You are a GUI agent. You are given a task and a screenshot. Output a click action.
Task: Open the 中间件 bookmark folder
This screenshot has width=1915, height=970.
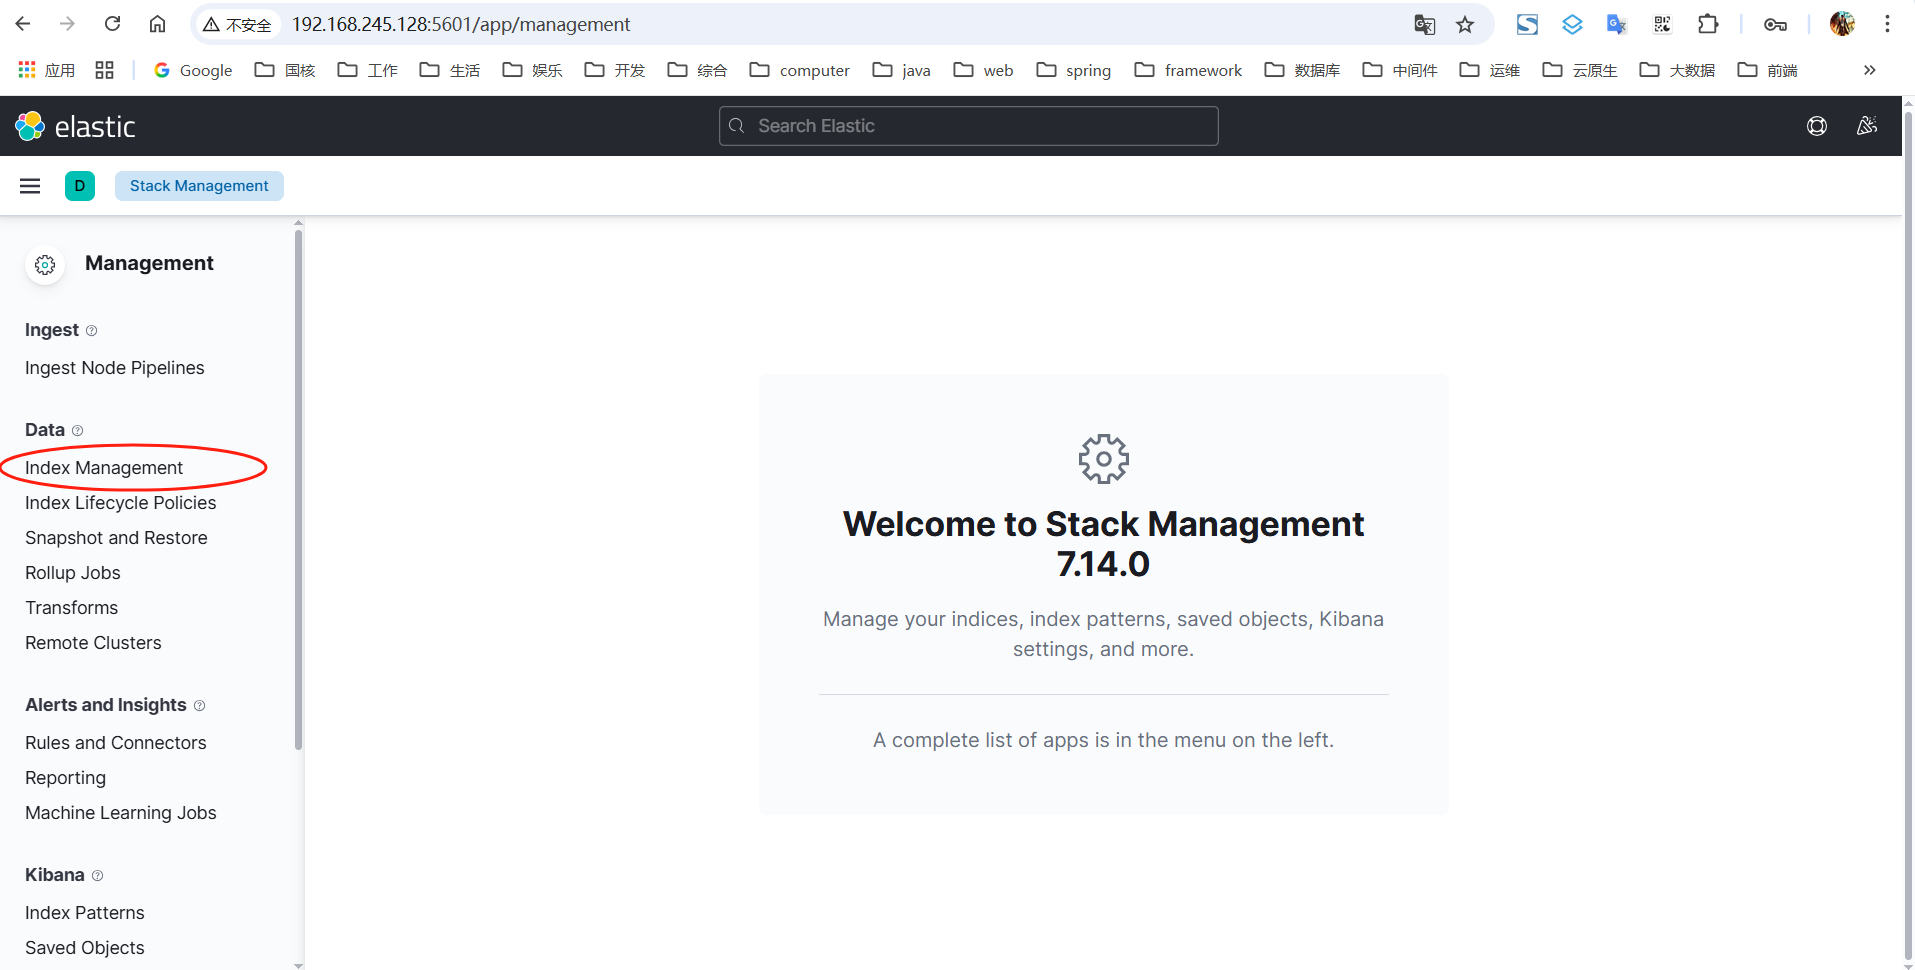coord(1400,70)
